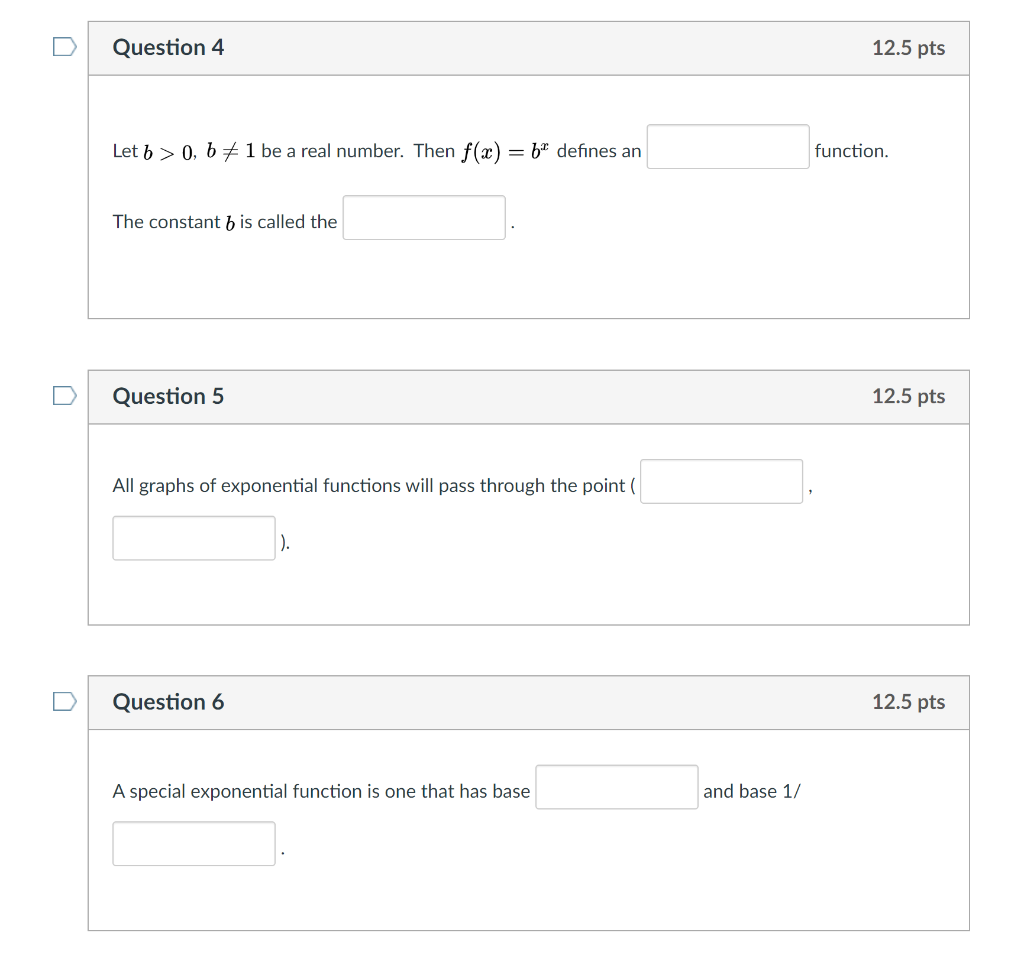Click the second coordinate blank in Question 5

point(193,537)
